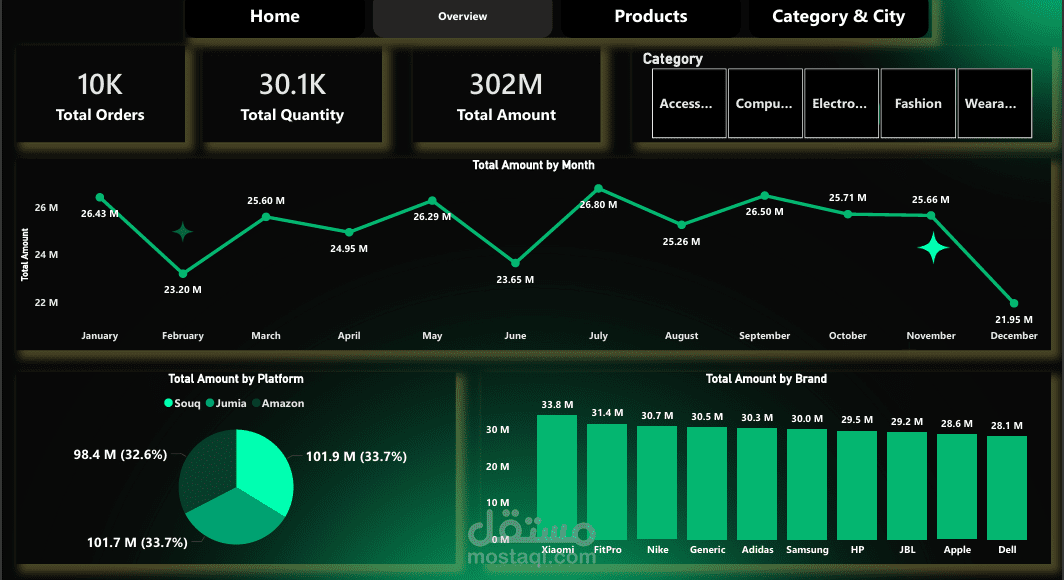Viewport: 1064px width, 580px height.
Task: Click the 'September' axis label
Action: point(765,335)
